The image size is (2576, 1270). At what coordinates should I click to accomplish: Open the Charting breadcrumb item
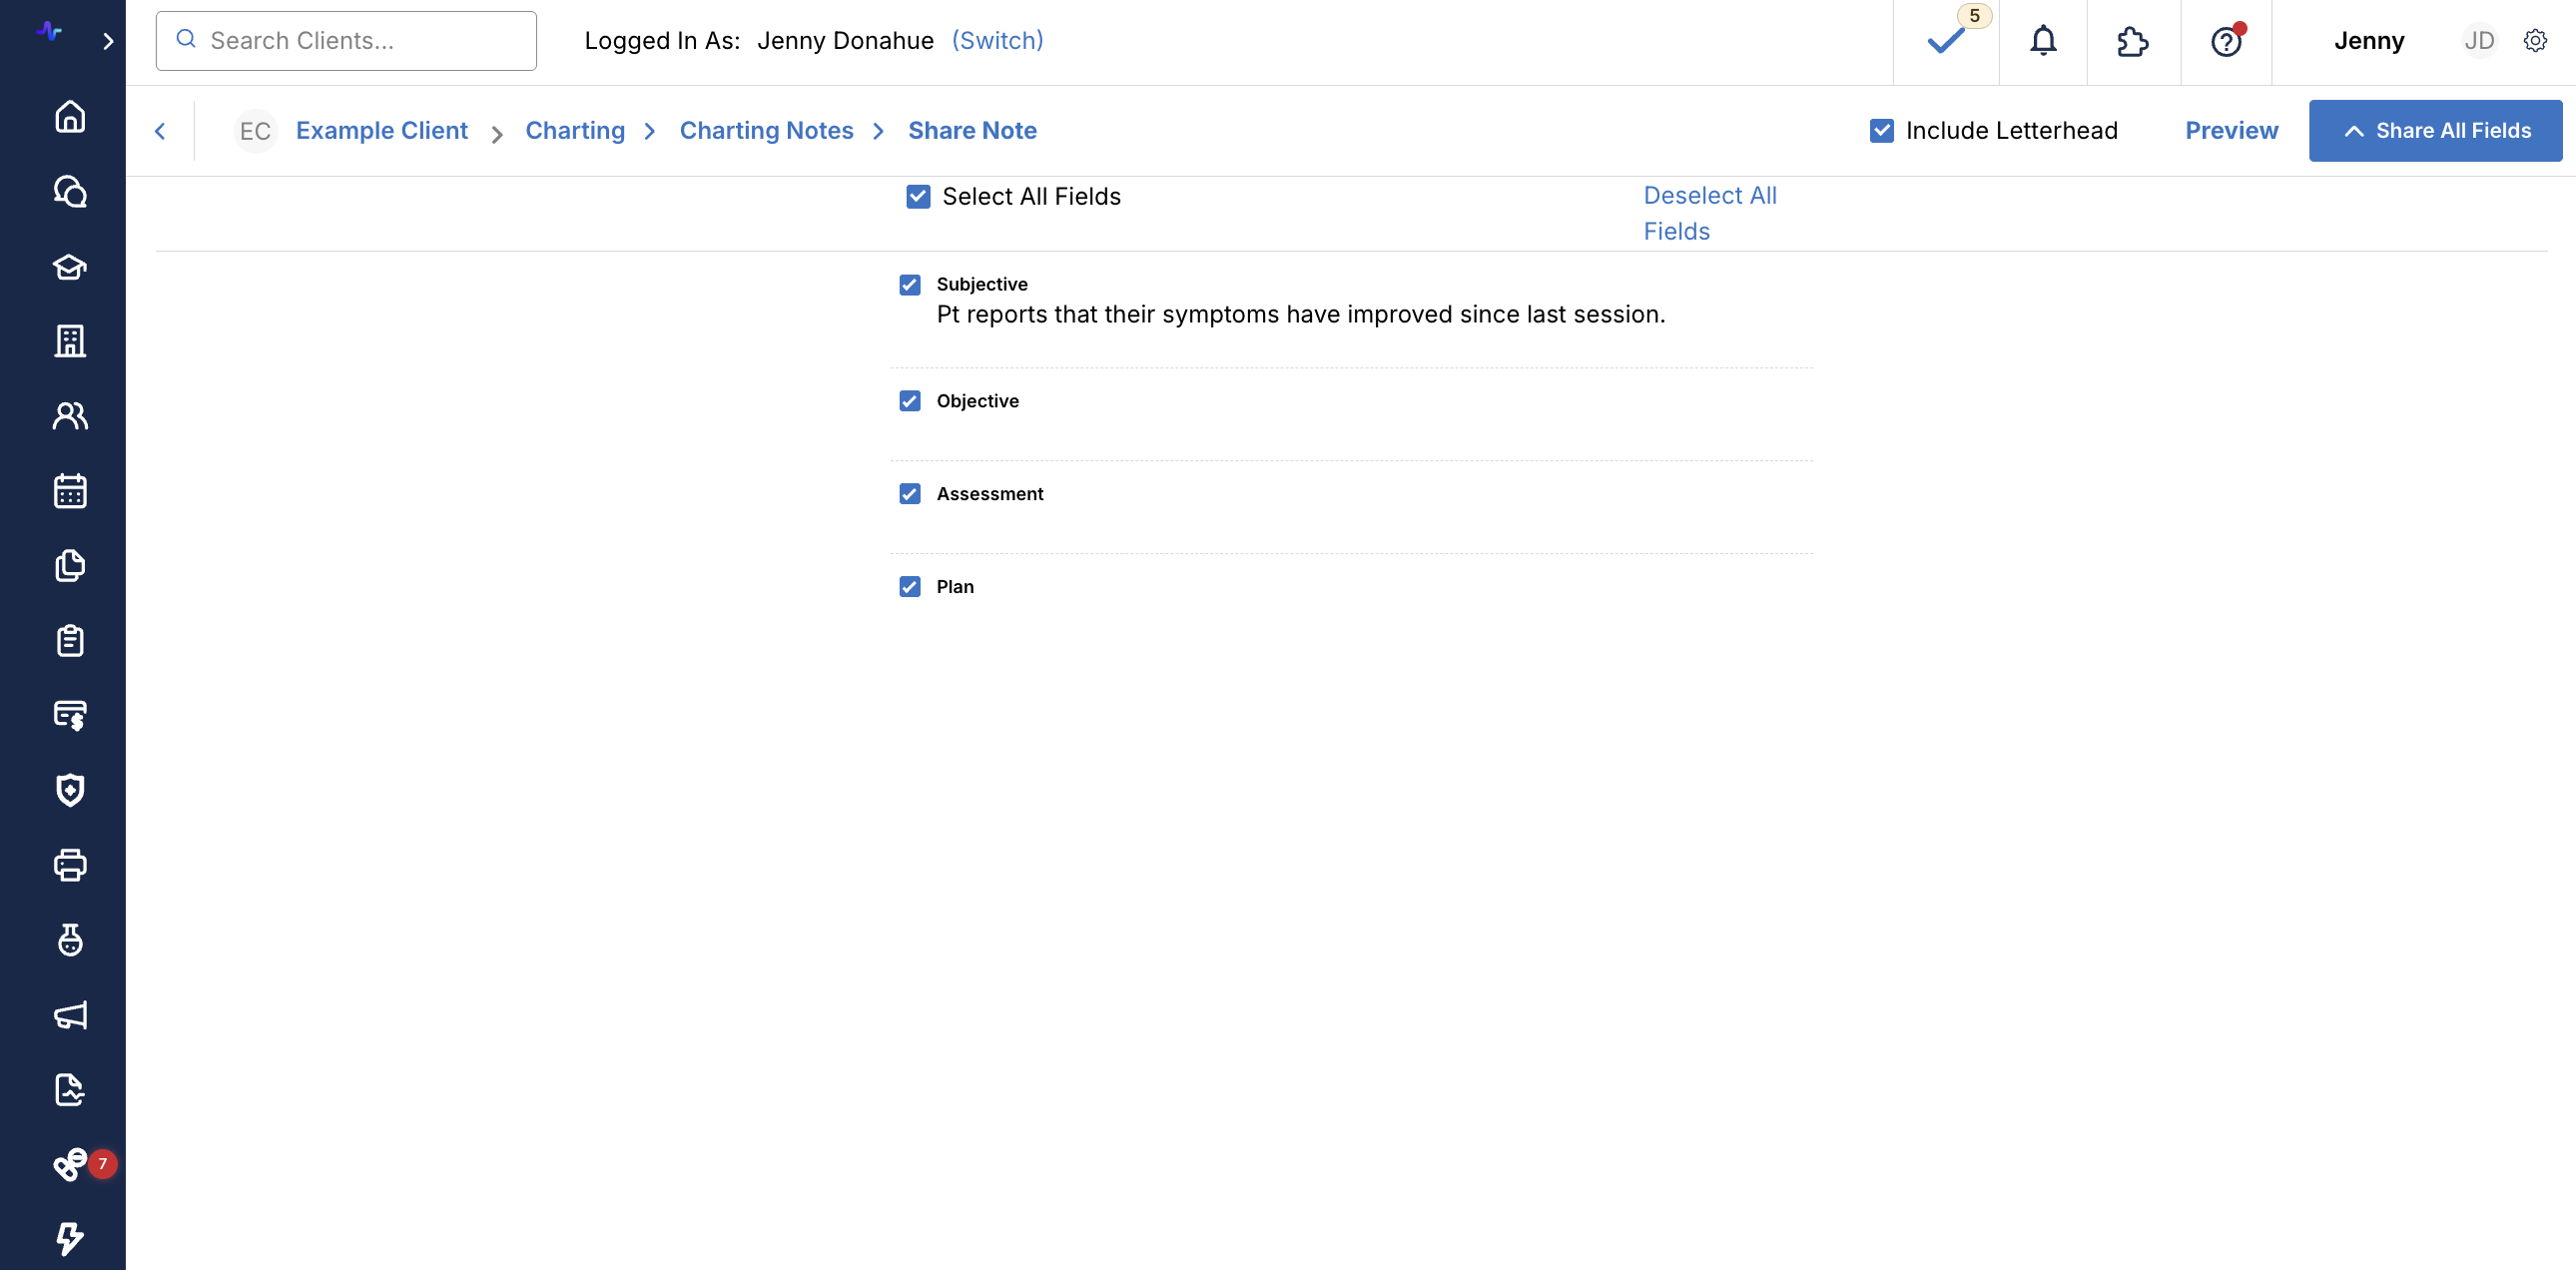575,131
